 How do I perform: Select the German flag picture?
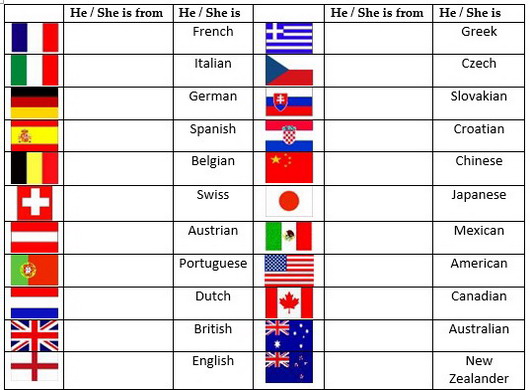point(34,103)
